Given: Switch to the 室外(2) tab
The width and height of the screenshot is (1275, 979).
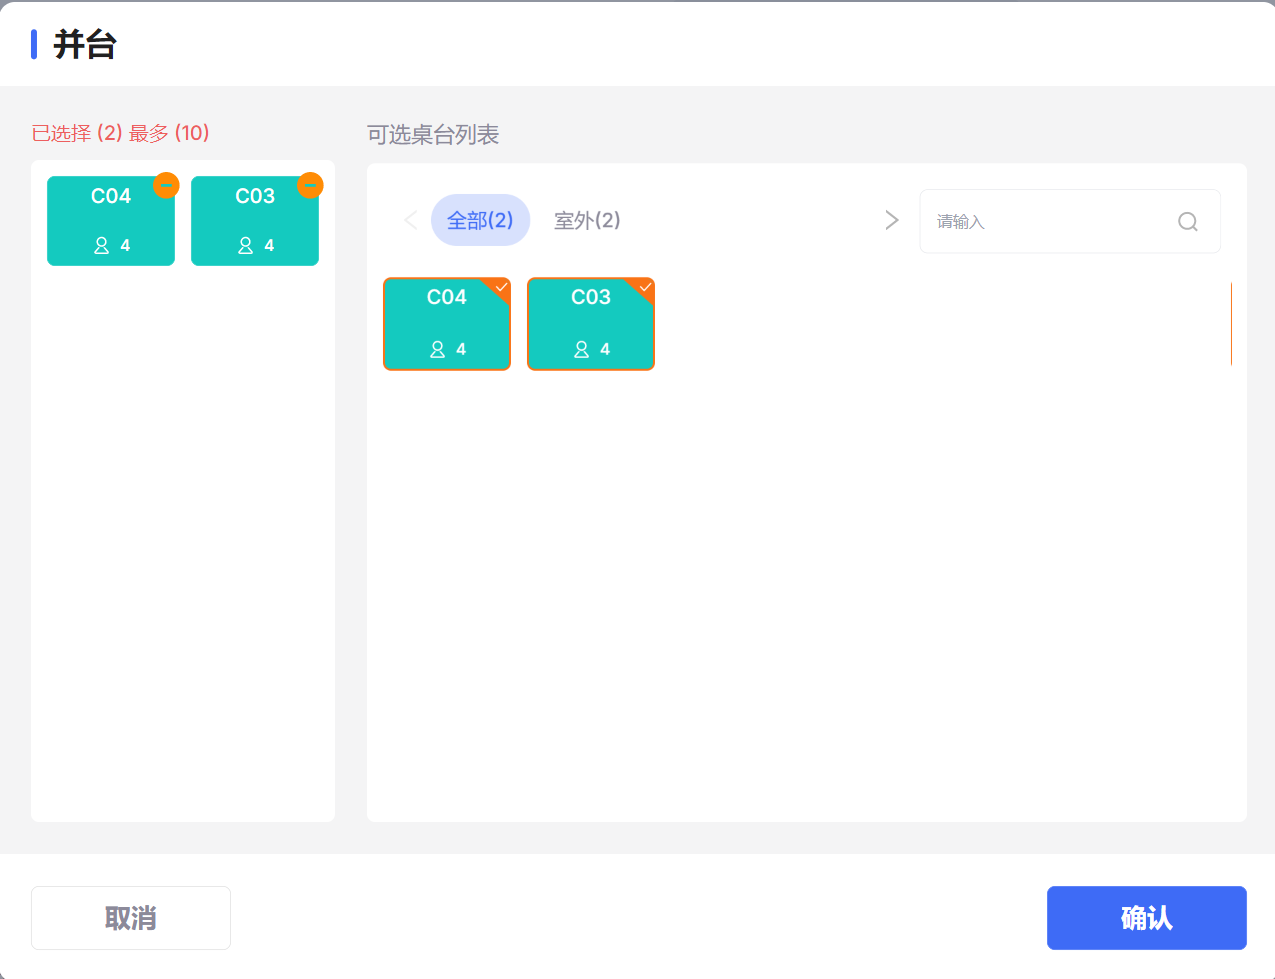Looking at the screenshot, I should [x=587, y=220].
